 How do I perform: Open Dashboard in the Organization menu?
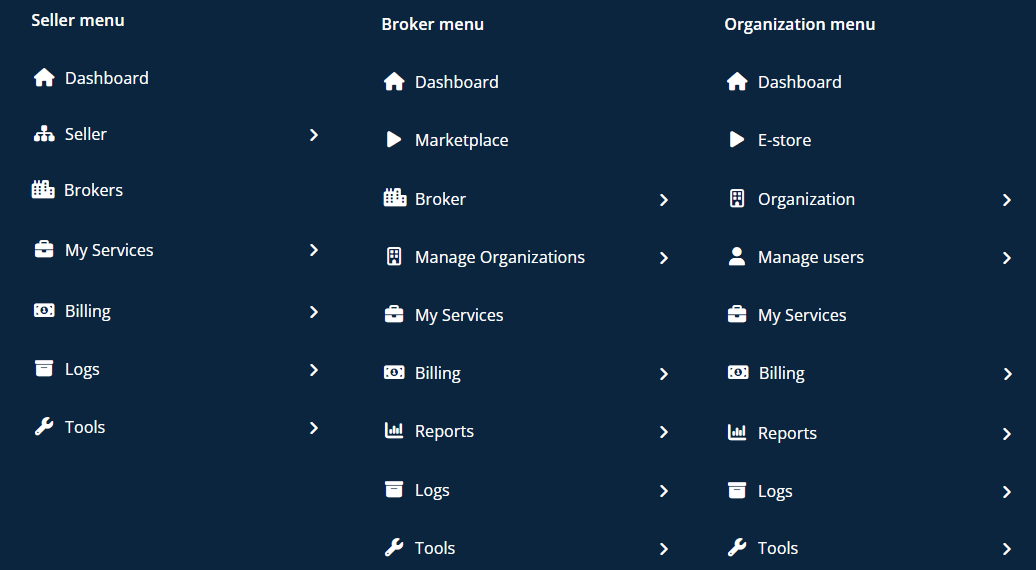(799, 82)
